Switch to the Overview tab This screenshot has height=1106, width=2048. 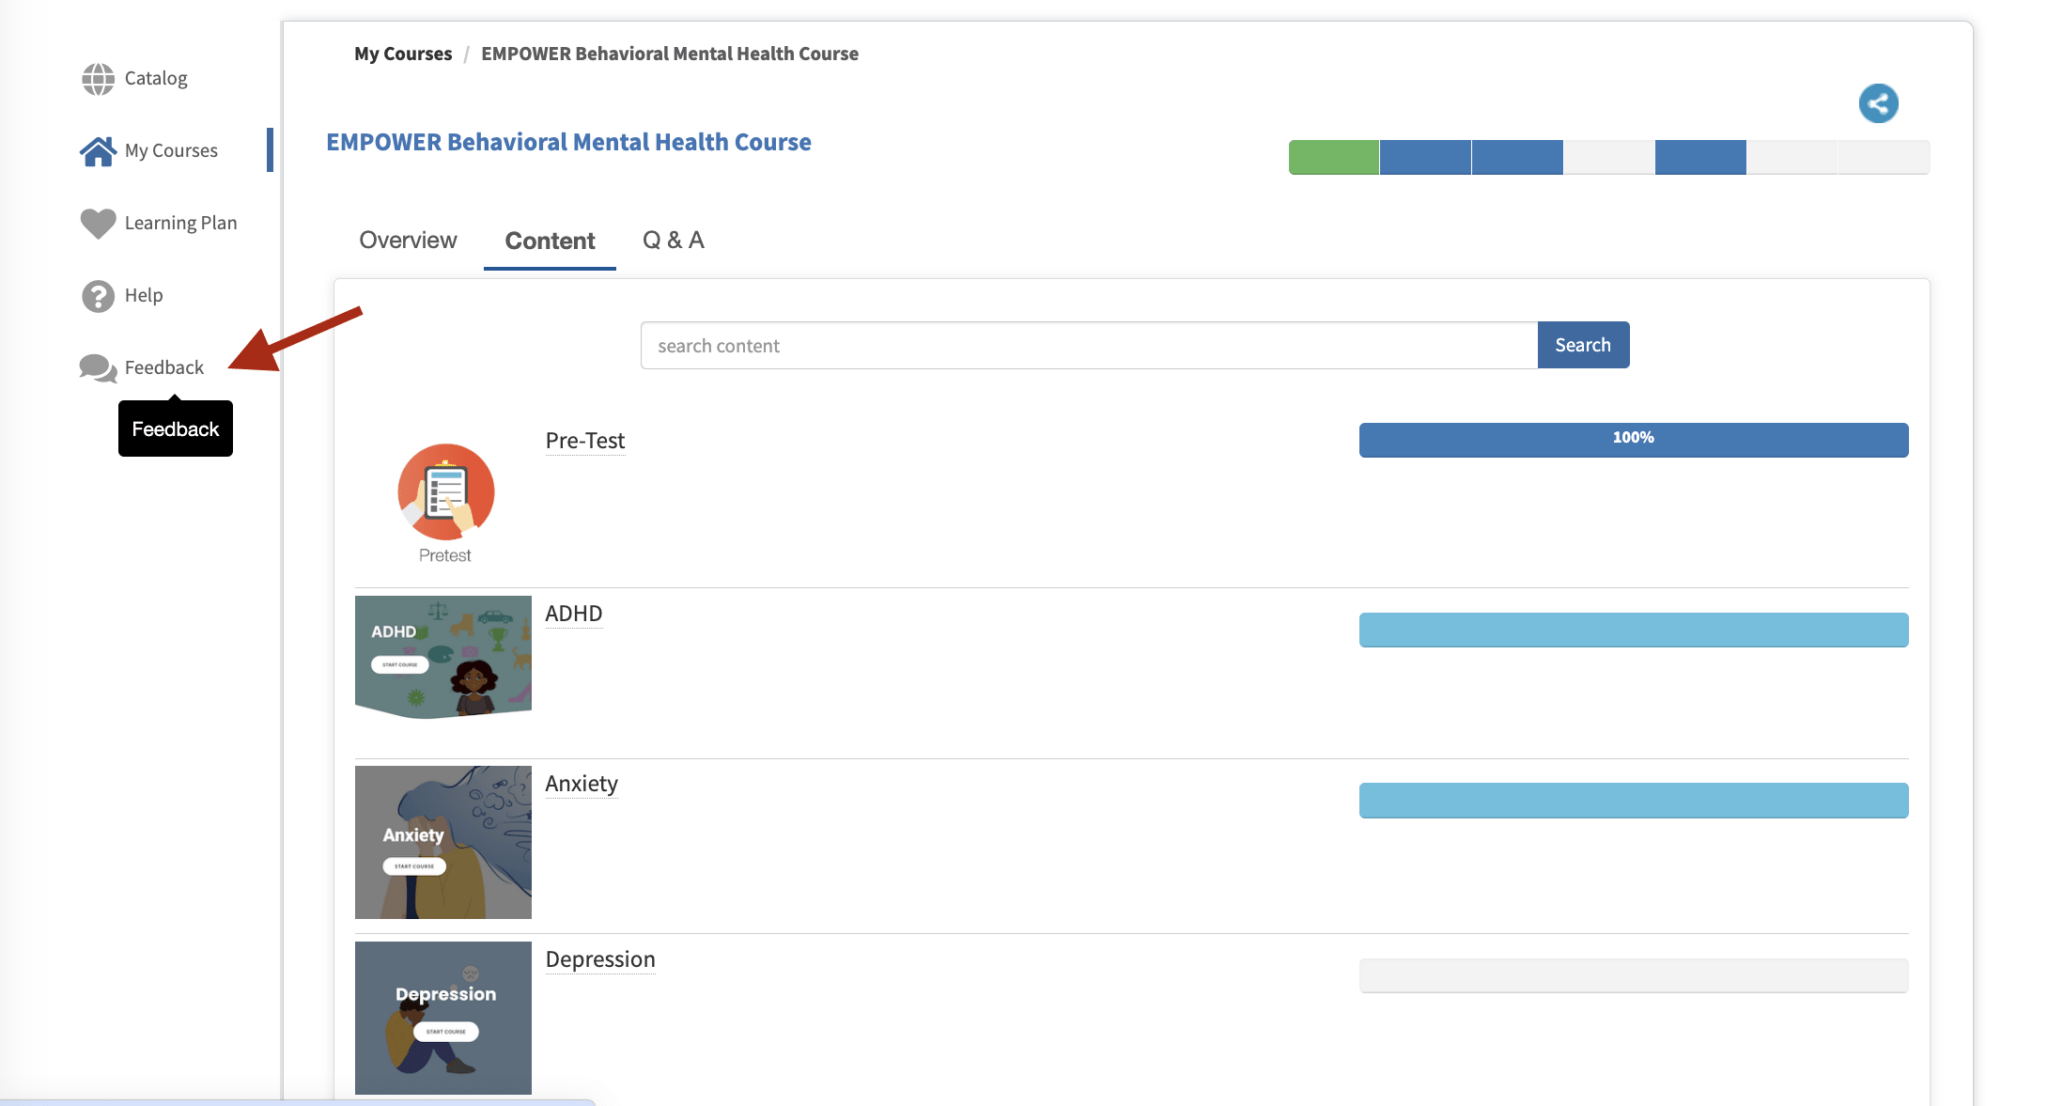click(x=408, y=240)
